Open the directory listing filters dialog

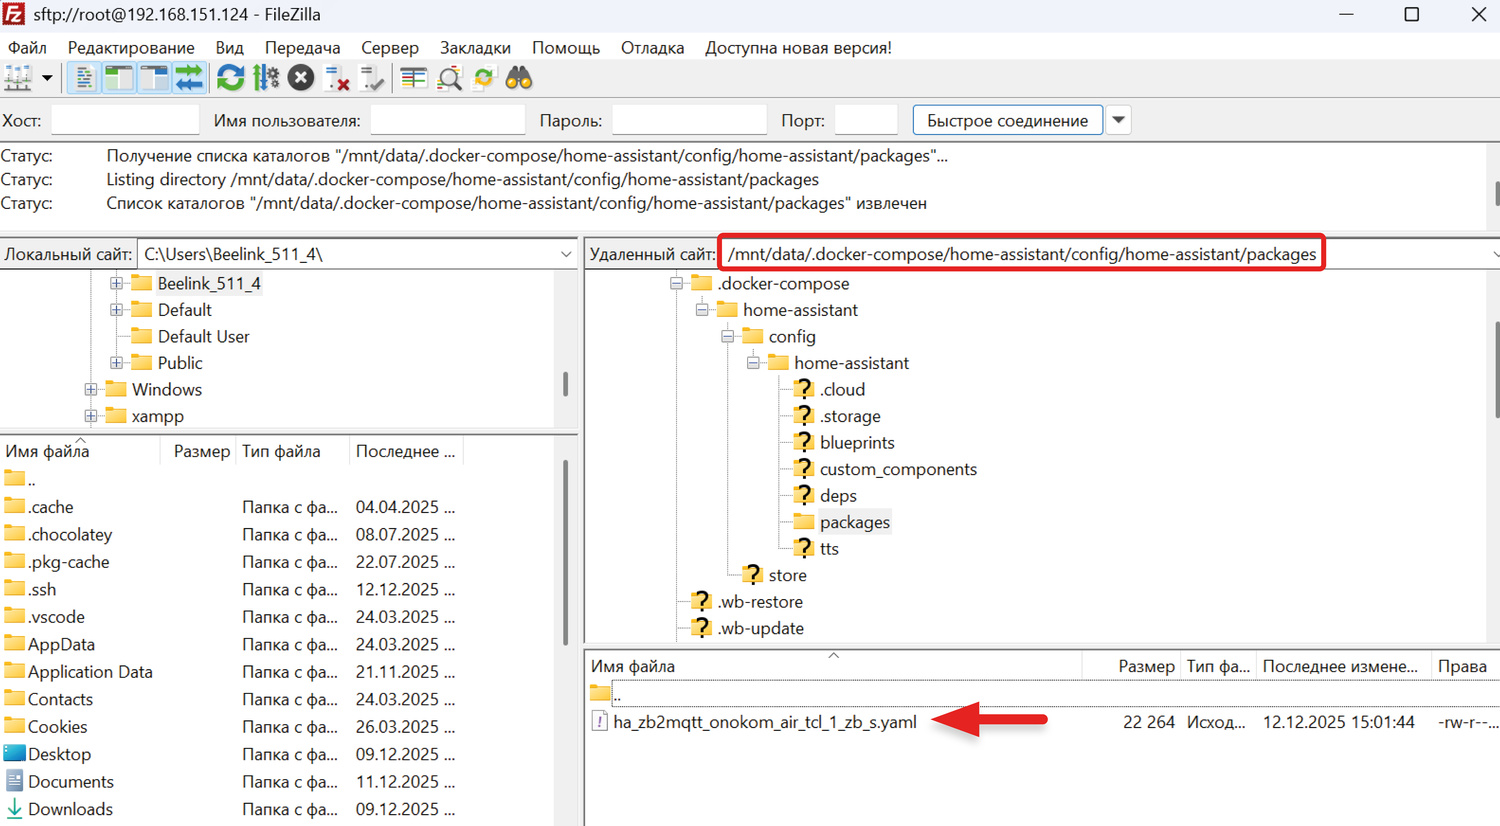click(x=414, y=78)
